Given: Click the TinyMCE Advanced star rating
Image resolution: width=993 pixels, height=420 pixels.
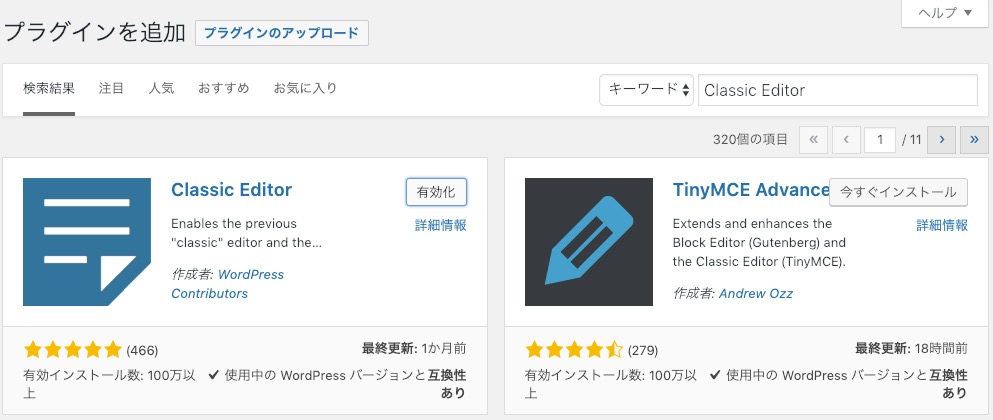Looking at the screenshot, I should pyautogui.click(x=574, y=350).
